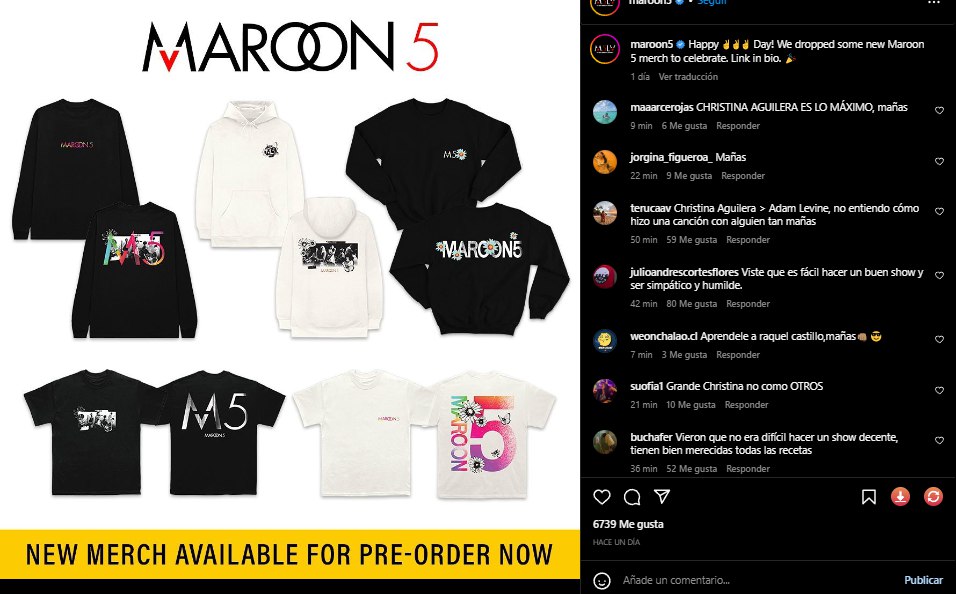Like the post with the heart icon

tap(602, 497)
